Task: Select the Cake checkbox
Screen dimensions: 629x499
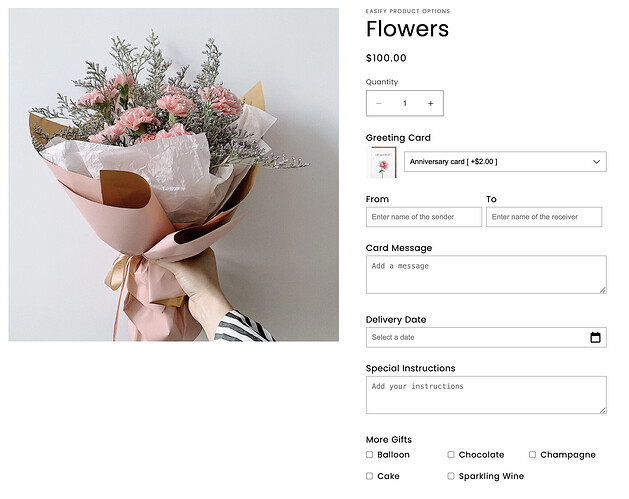Action: click(x=370, y=477)
